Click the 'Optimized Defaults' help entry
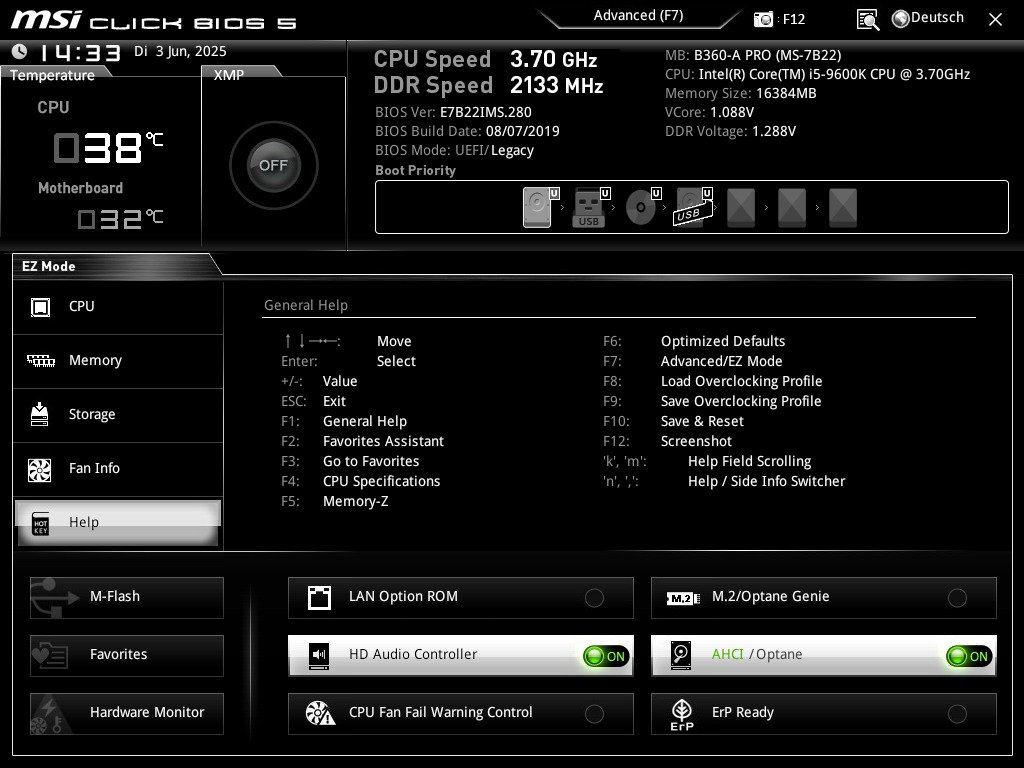This screenshot has width=1024, height=768. (x=723, y=342)
